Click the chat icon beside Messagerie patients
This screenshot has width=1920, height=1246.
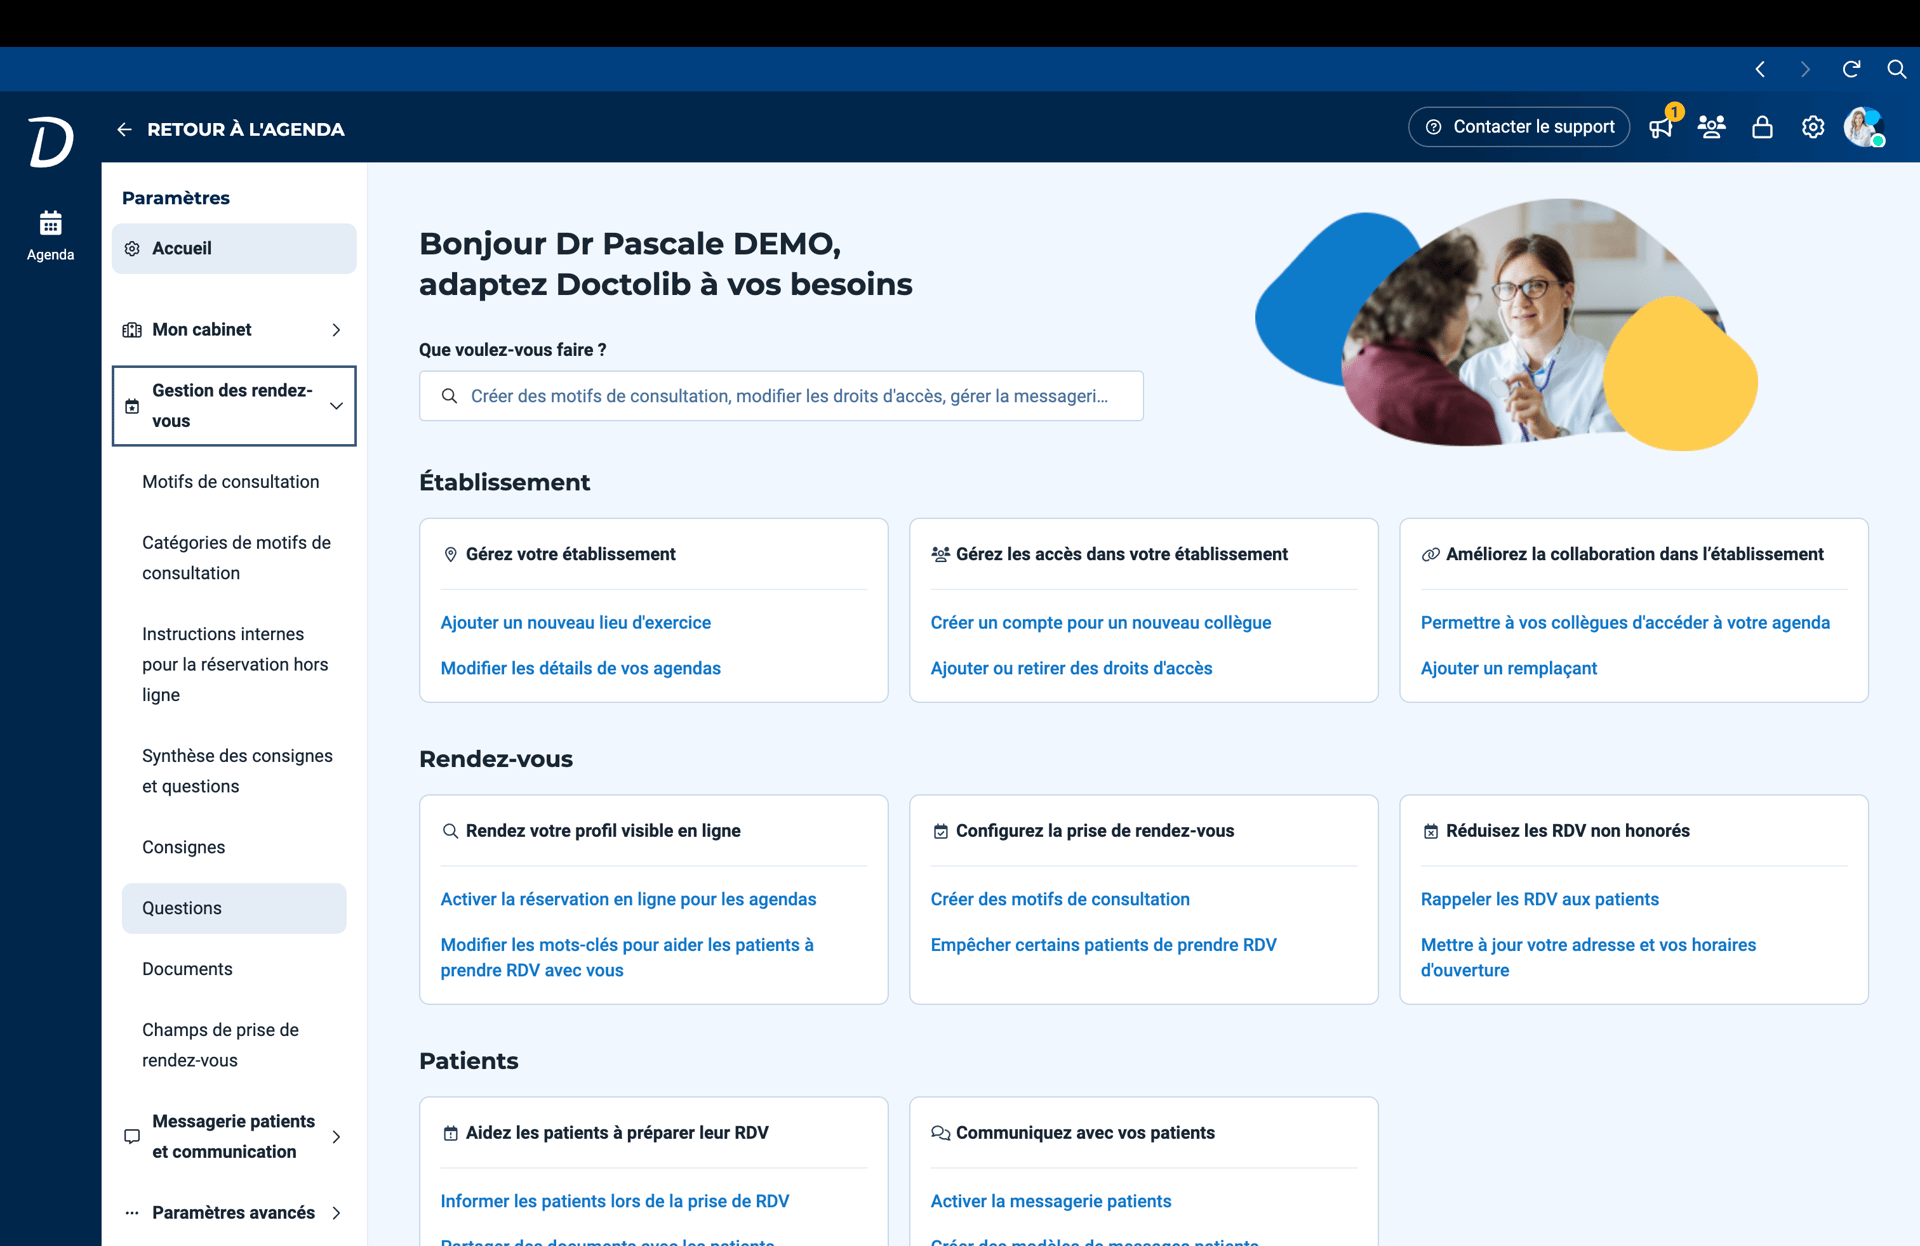[132, 1136]
